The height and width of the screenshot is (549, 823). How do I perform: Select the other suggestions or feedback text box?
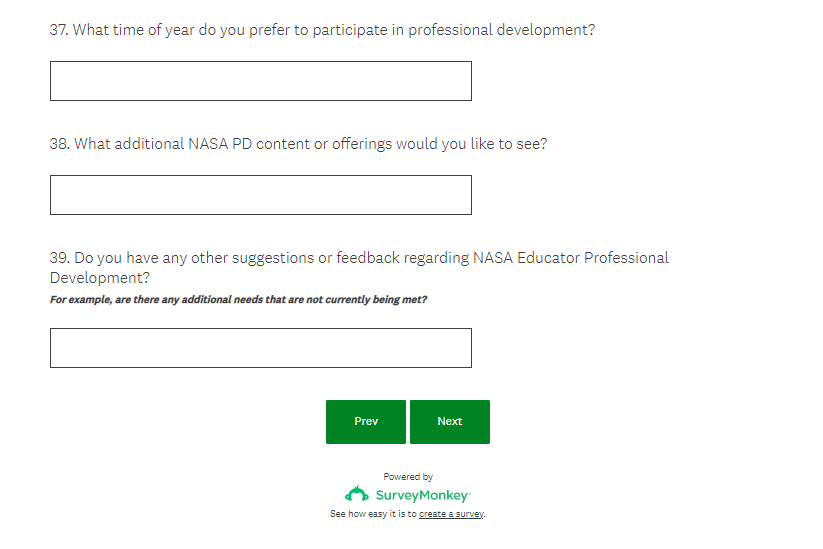[x=260, y=348]
